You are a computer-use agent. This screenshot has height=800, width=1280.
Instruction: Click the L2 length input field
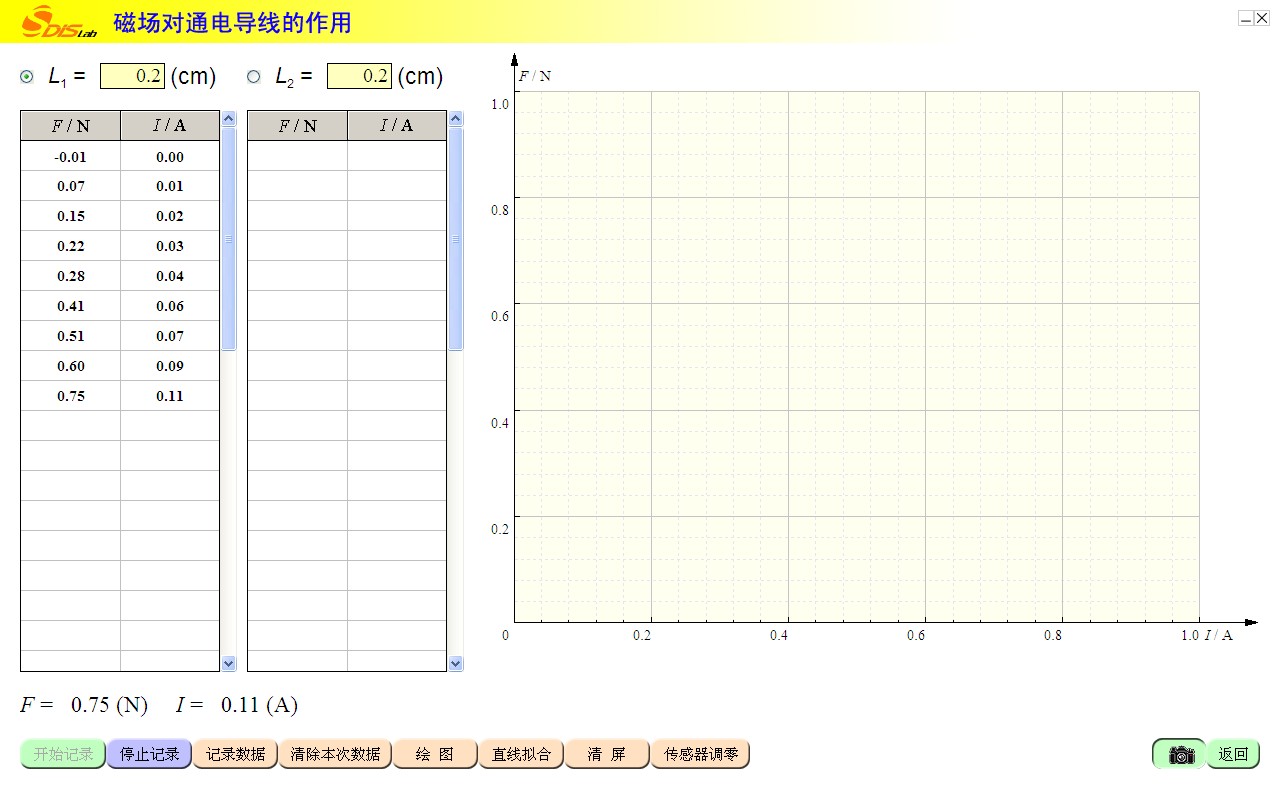coord(359,76)
